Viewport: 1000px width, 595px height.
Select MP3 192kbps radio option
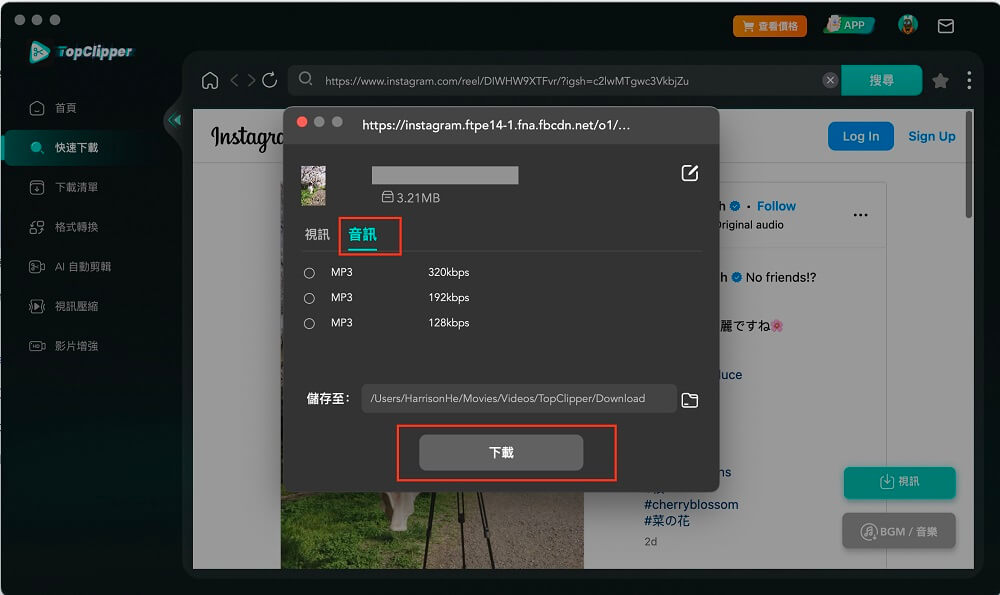(309, 298)
